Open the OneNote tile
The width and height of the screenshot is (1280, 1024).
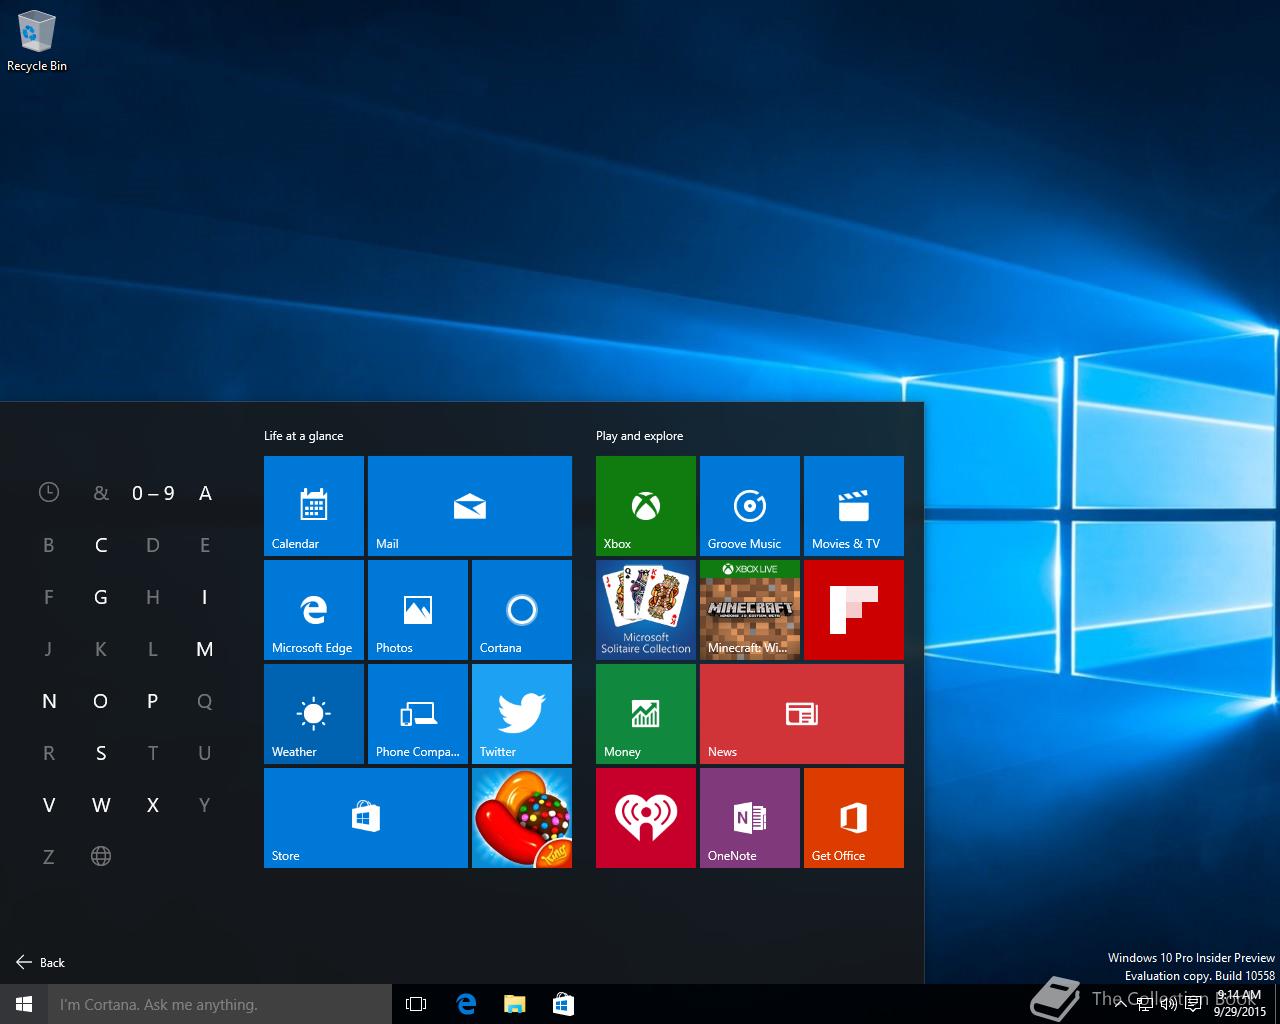(x=750, y=818)
